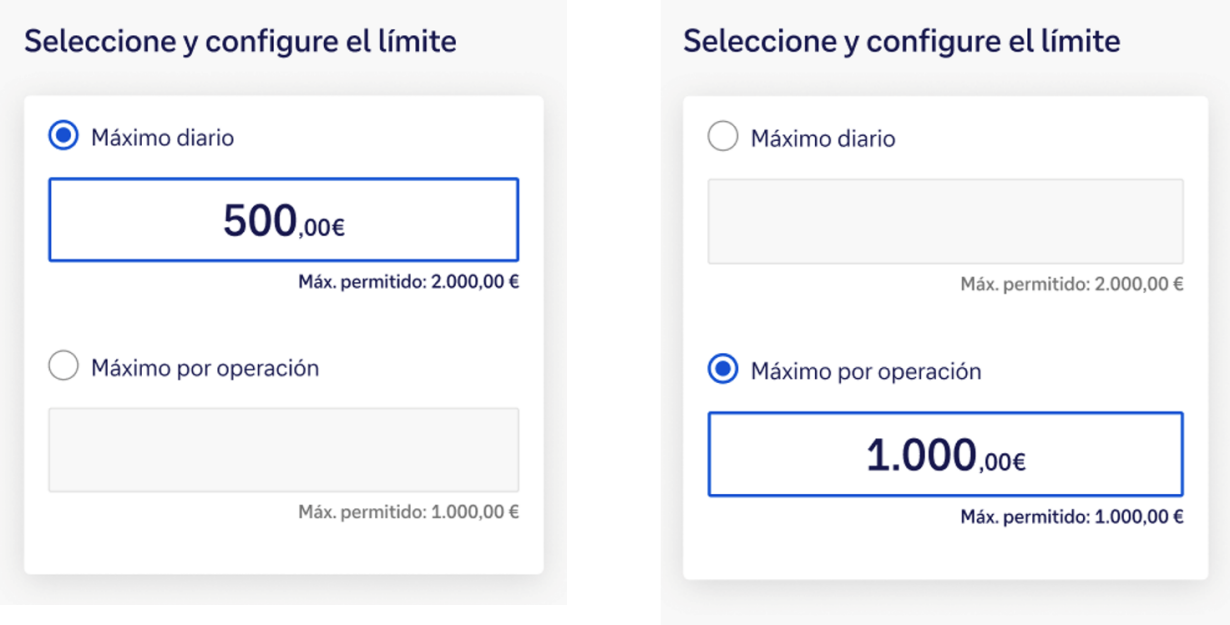Click the bold "Máx. permitido: 2.000,00 €" hint
The width and height of the screenshot is (1230, 625).
pos(408,282)
